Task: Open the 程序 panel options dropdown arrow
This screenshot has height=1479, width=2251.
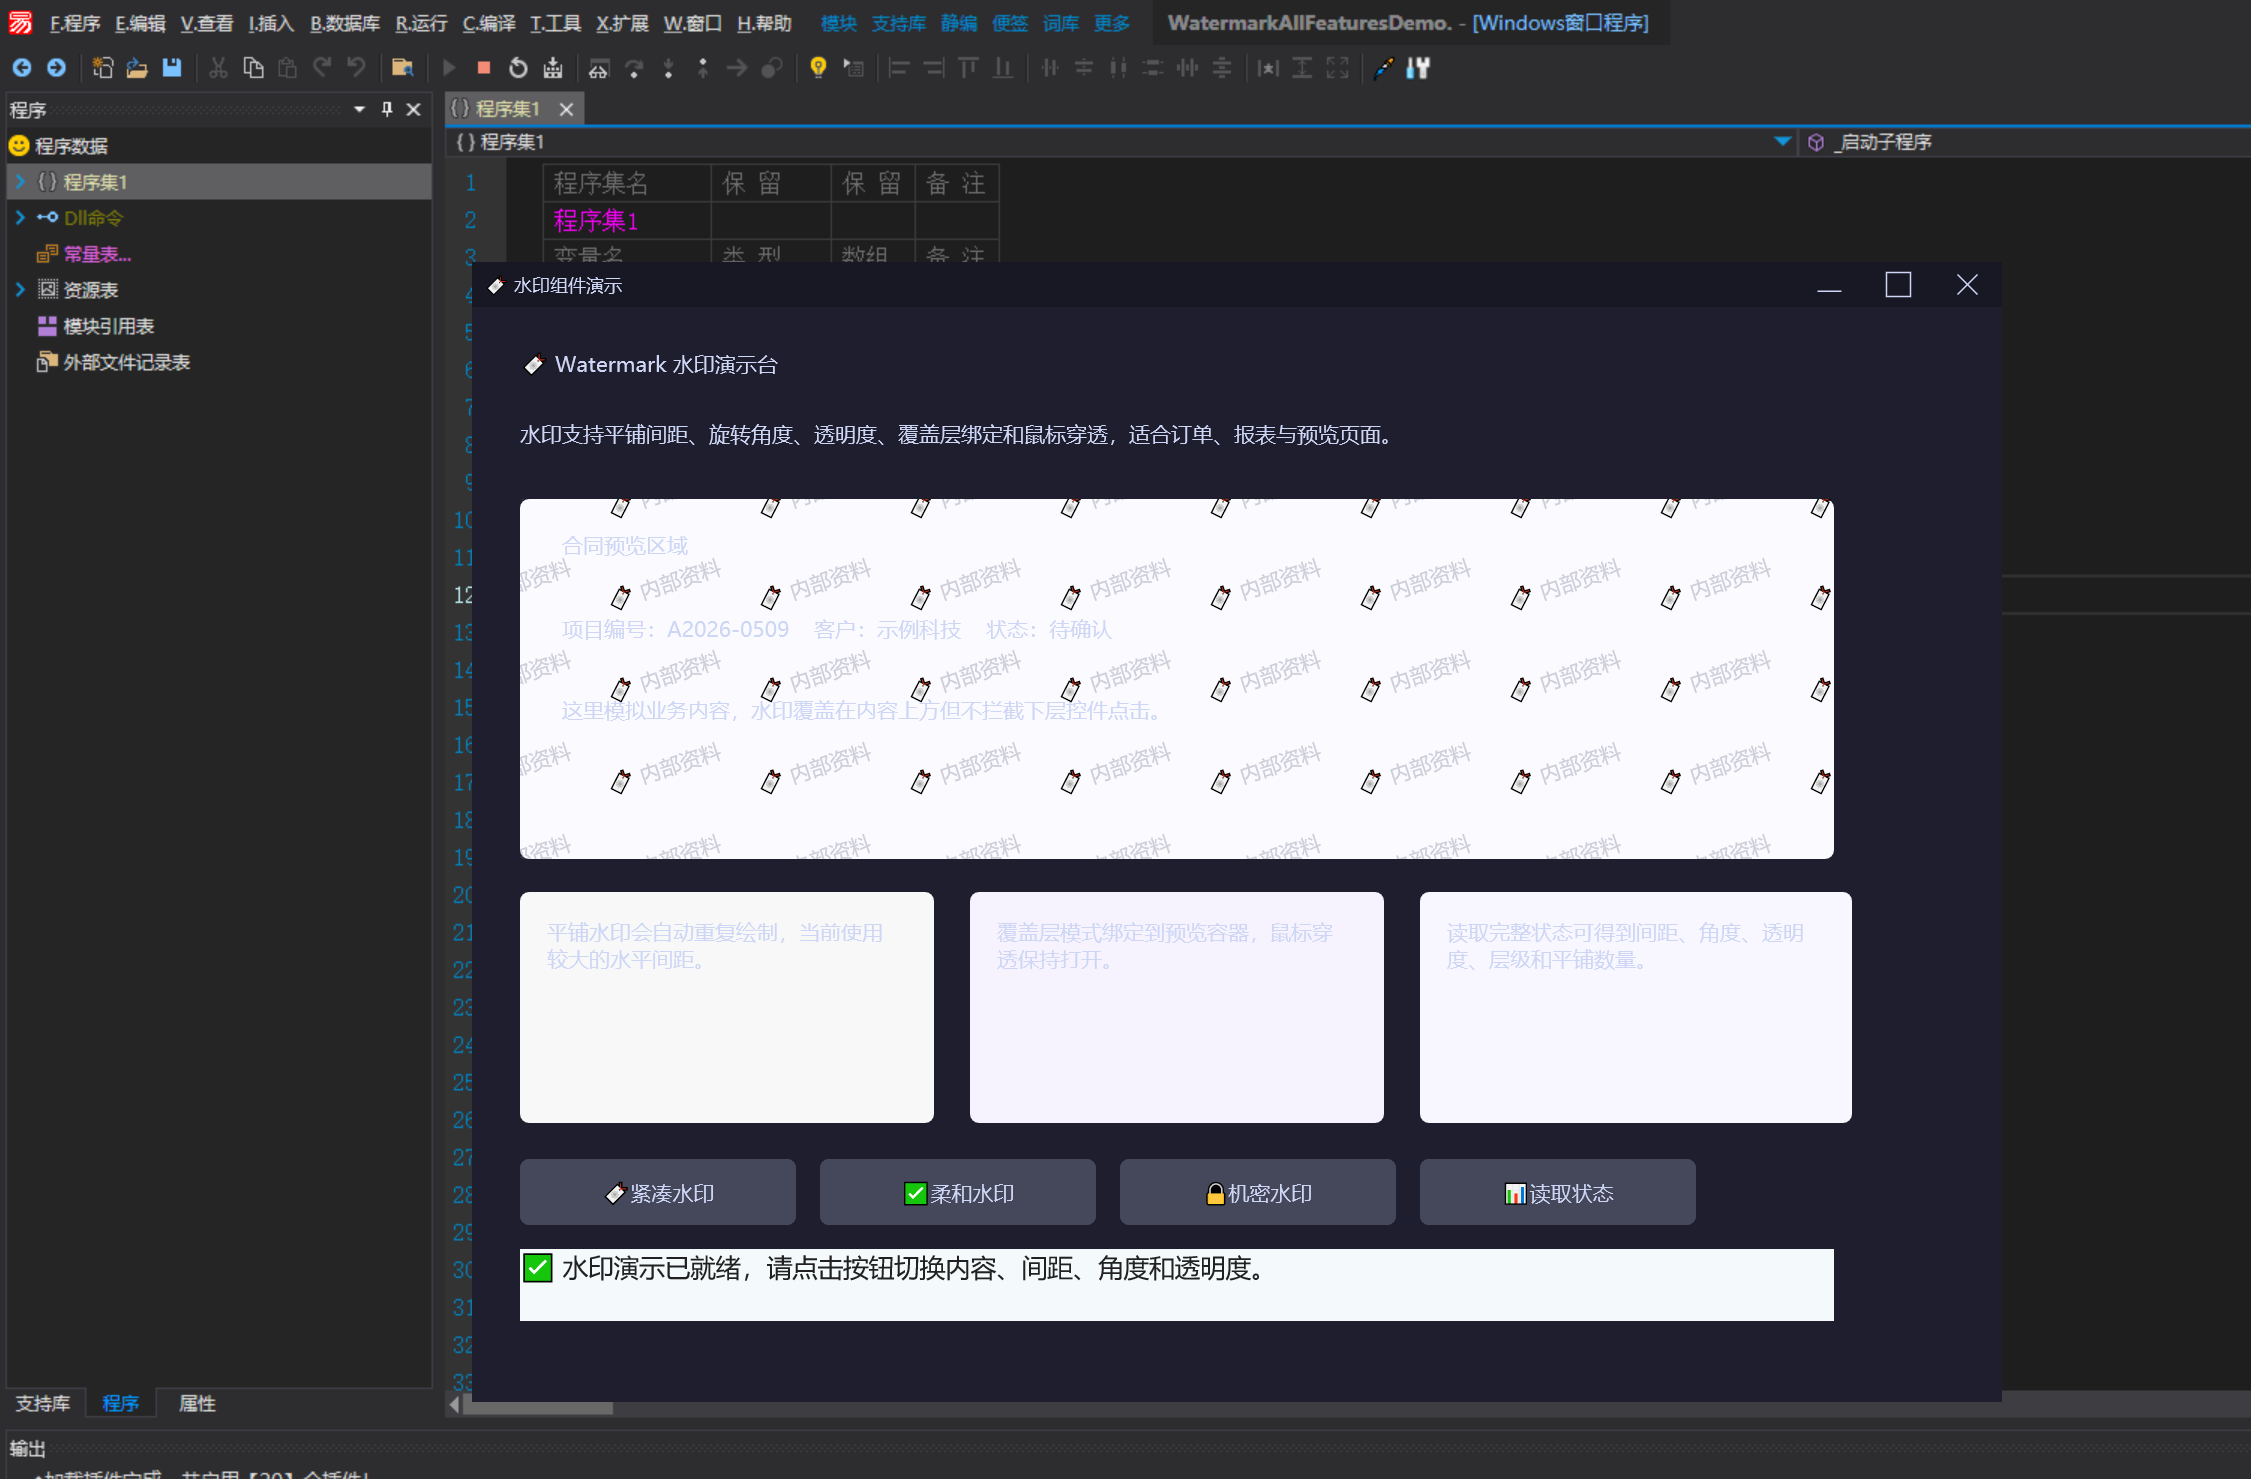Action: pos(359,109)
